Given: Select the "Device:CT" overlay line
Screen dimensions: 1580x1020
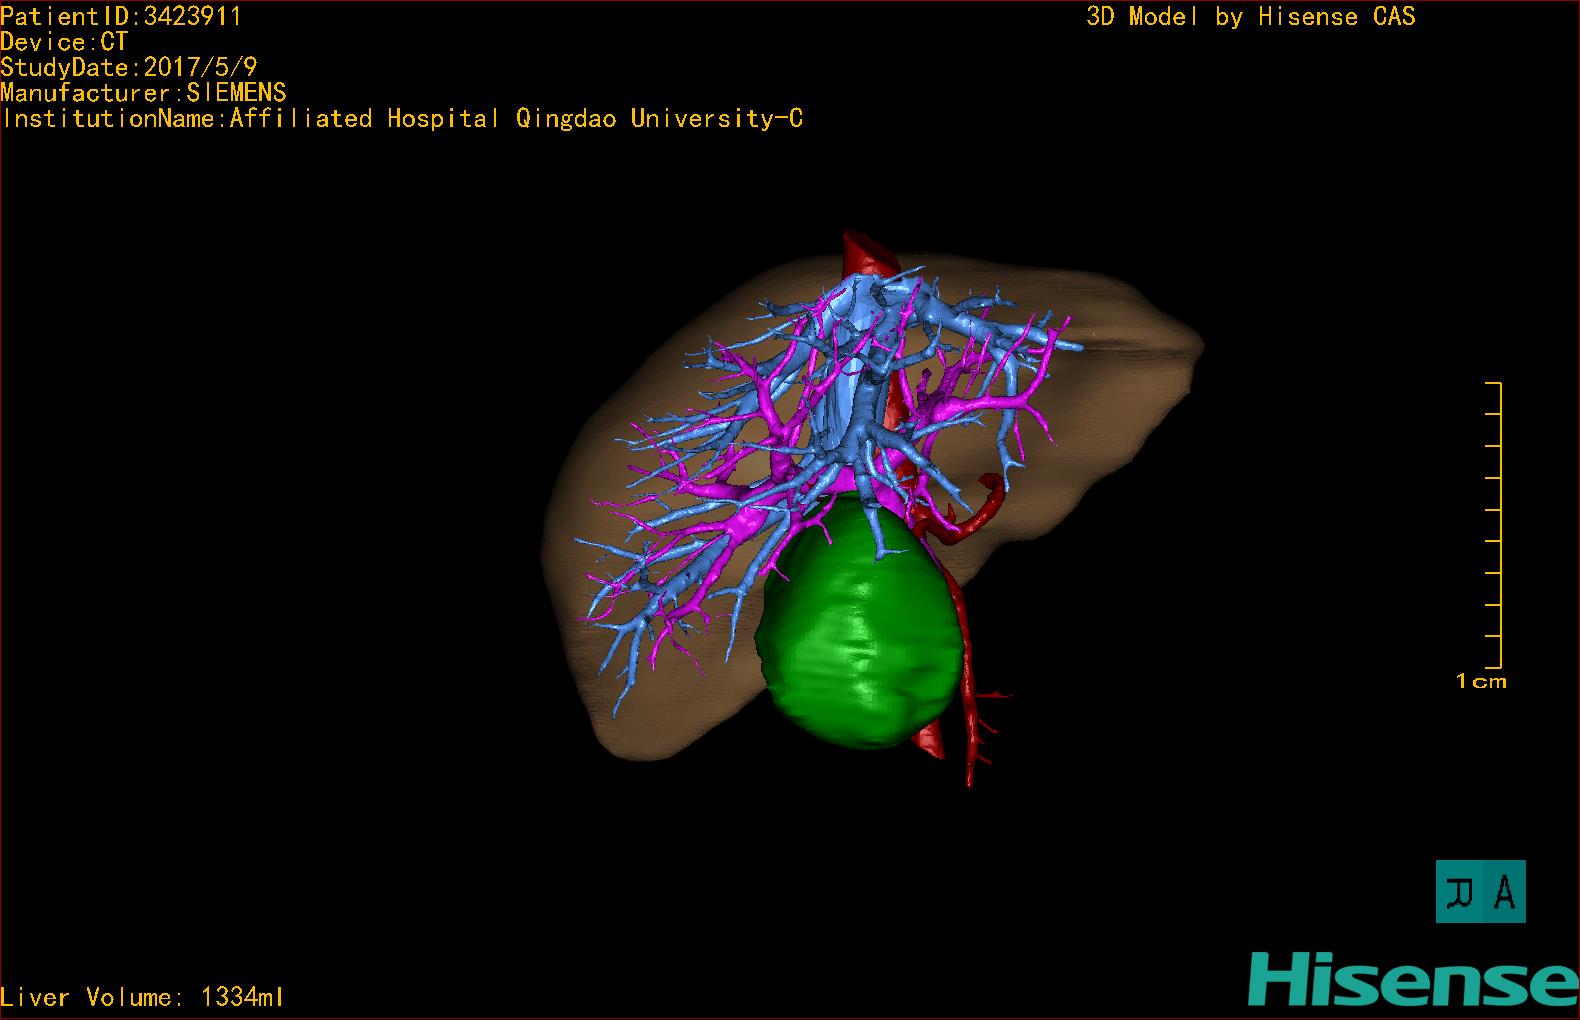Looking at the screenshot, I should (64, 42).
